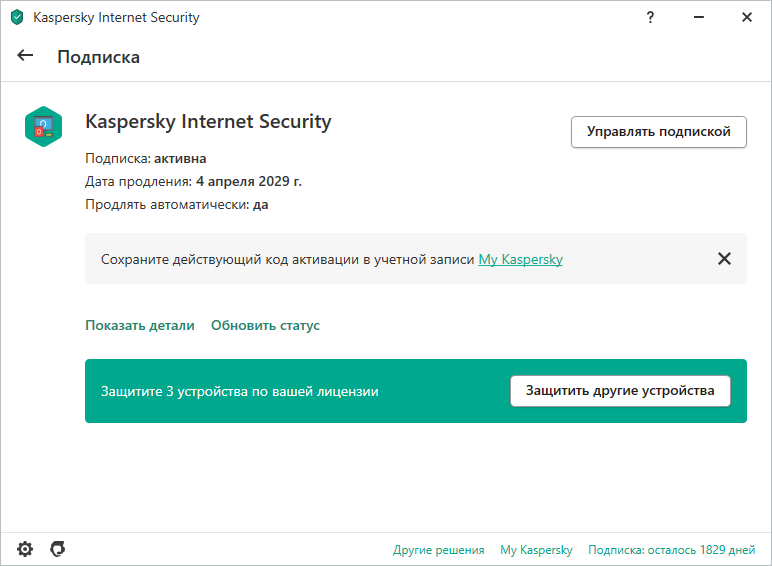Open the support headset icon in footer

click(x=58, y=549)
